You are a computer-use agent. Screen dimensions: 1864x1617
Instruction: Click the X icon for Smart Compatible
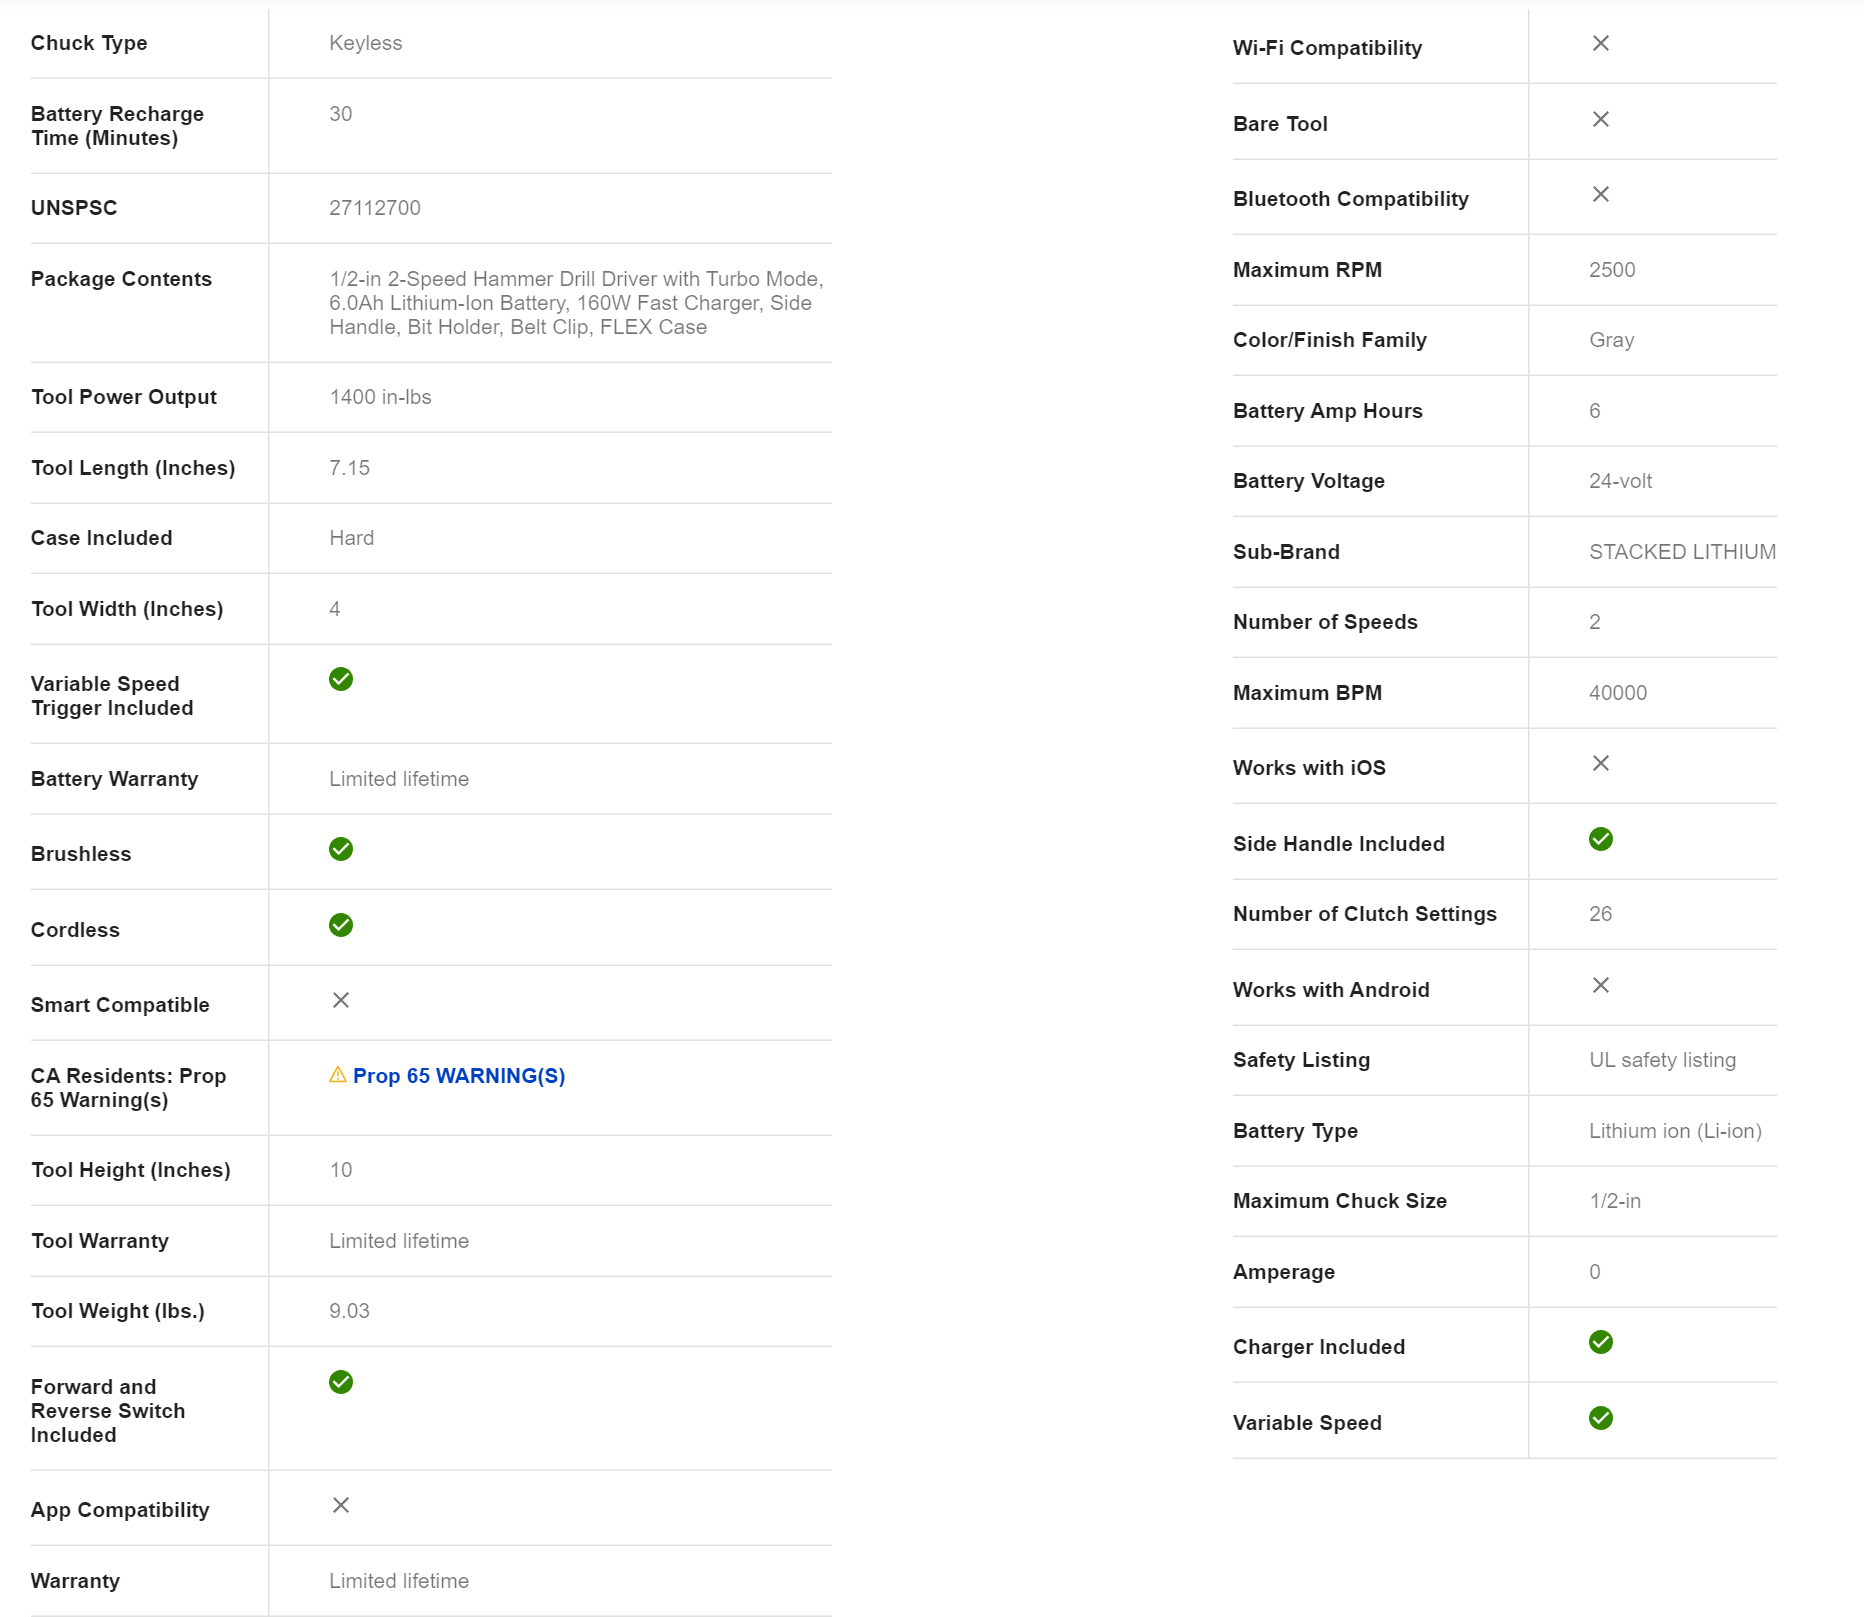click(341, 1000)
